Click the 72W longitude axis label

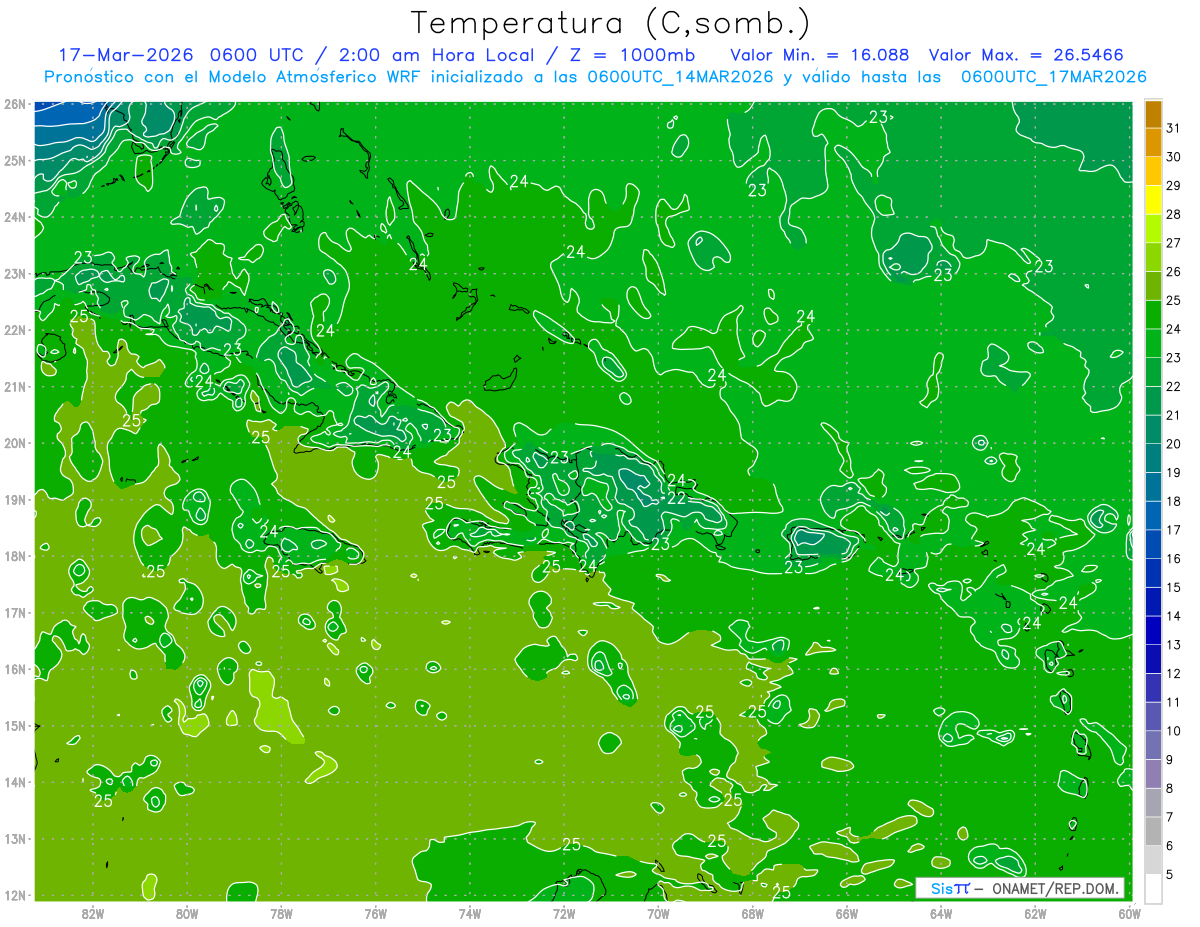coord(564,913)
